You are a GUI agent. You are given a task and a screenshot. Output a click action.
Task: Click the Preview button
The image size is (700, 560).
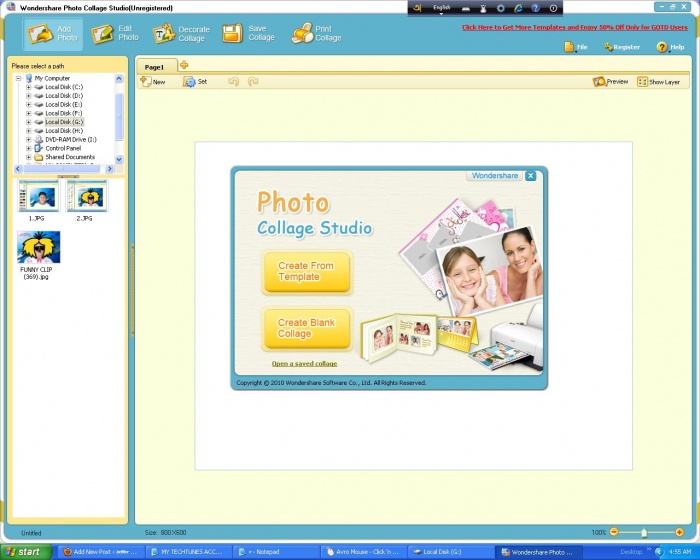610,82
